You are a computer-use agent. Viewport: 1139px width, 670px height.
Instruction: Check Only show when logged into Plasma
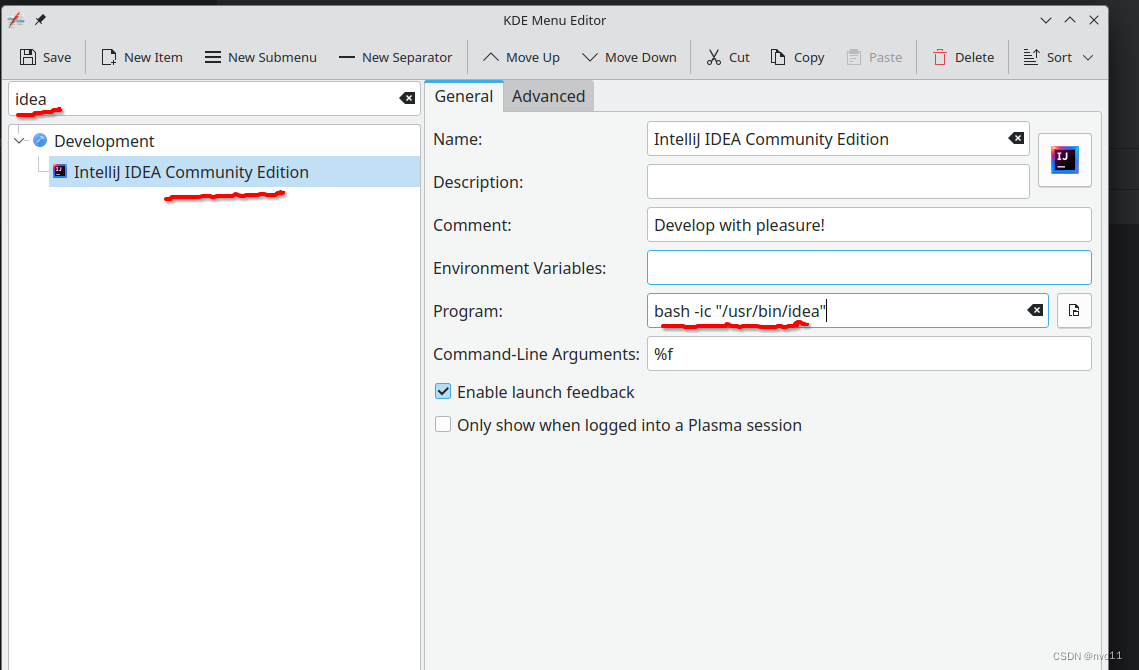(x=442, y=424)
